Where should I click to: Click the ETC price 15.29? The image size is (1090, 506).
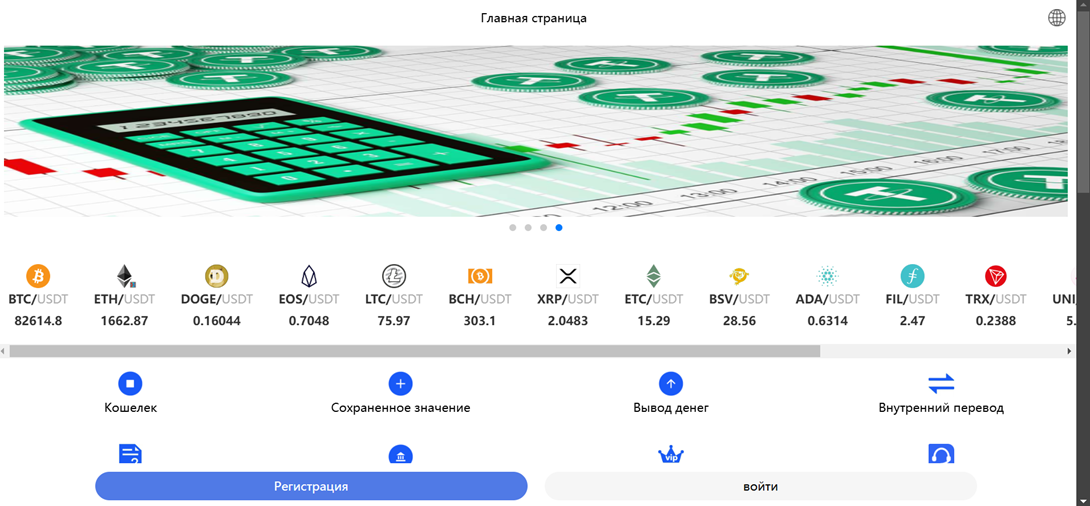653,321
